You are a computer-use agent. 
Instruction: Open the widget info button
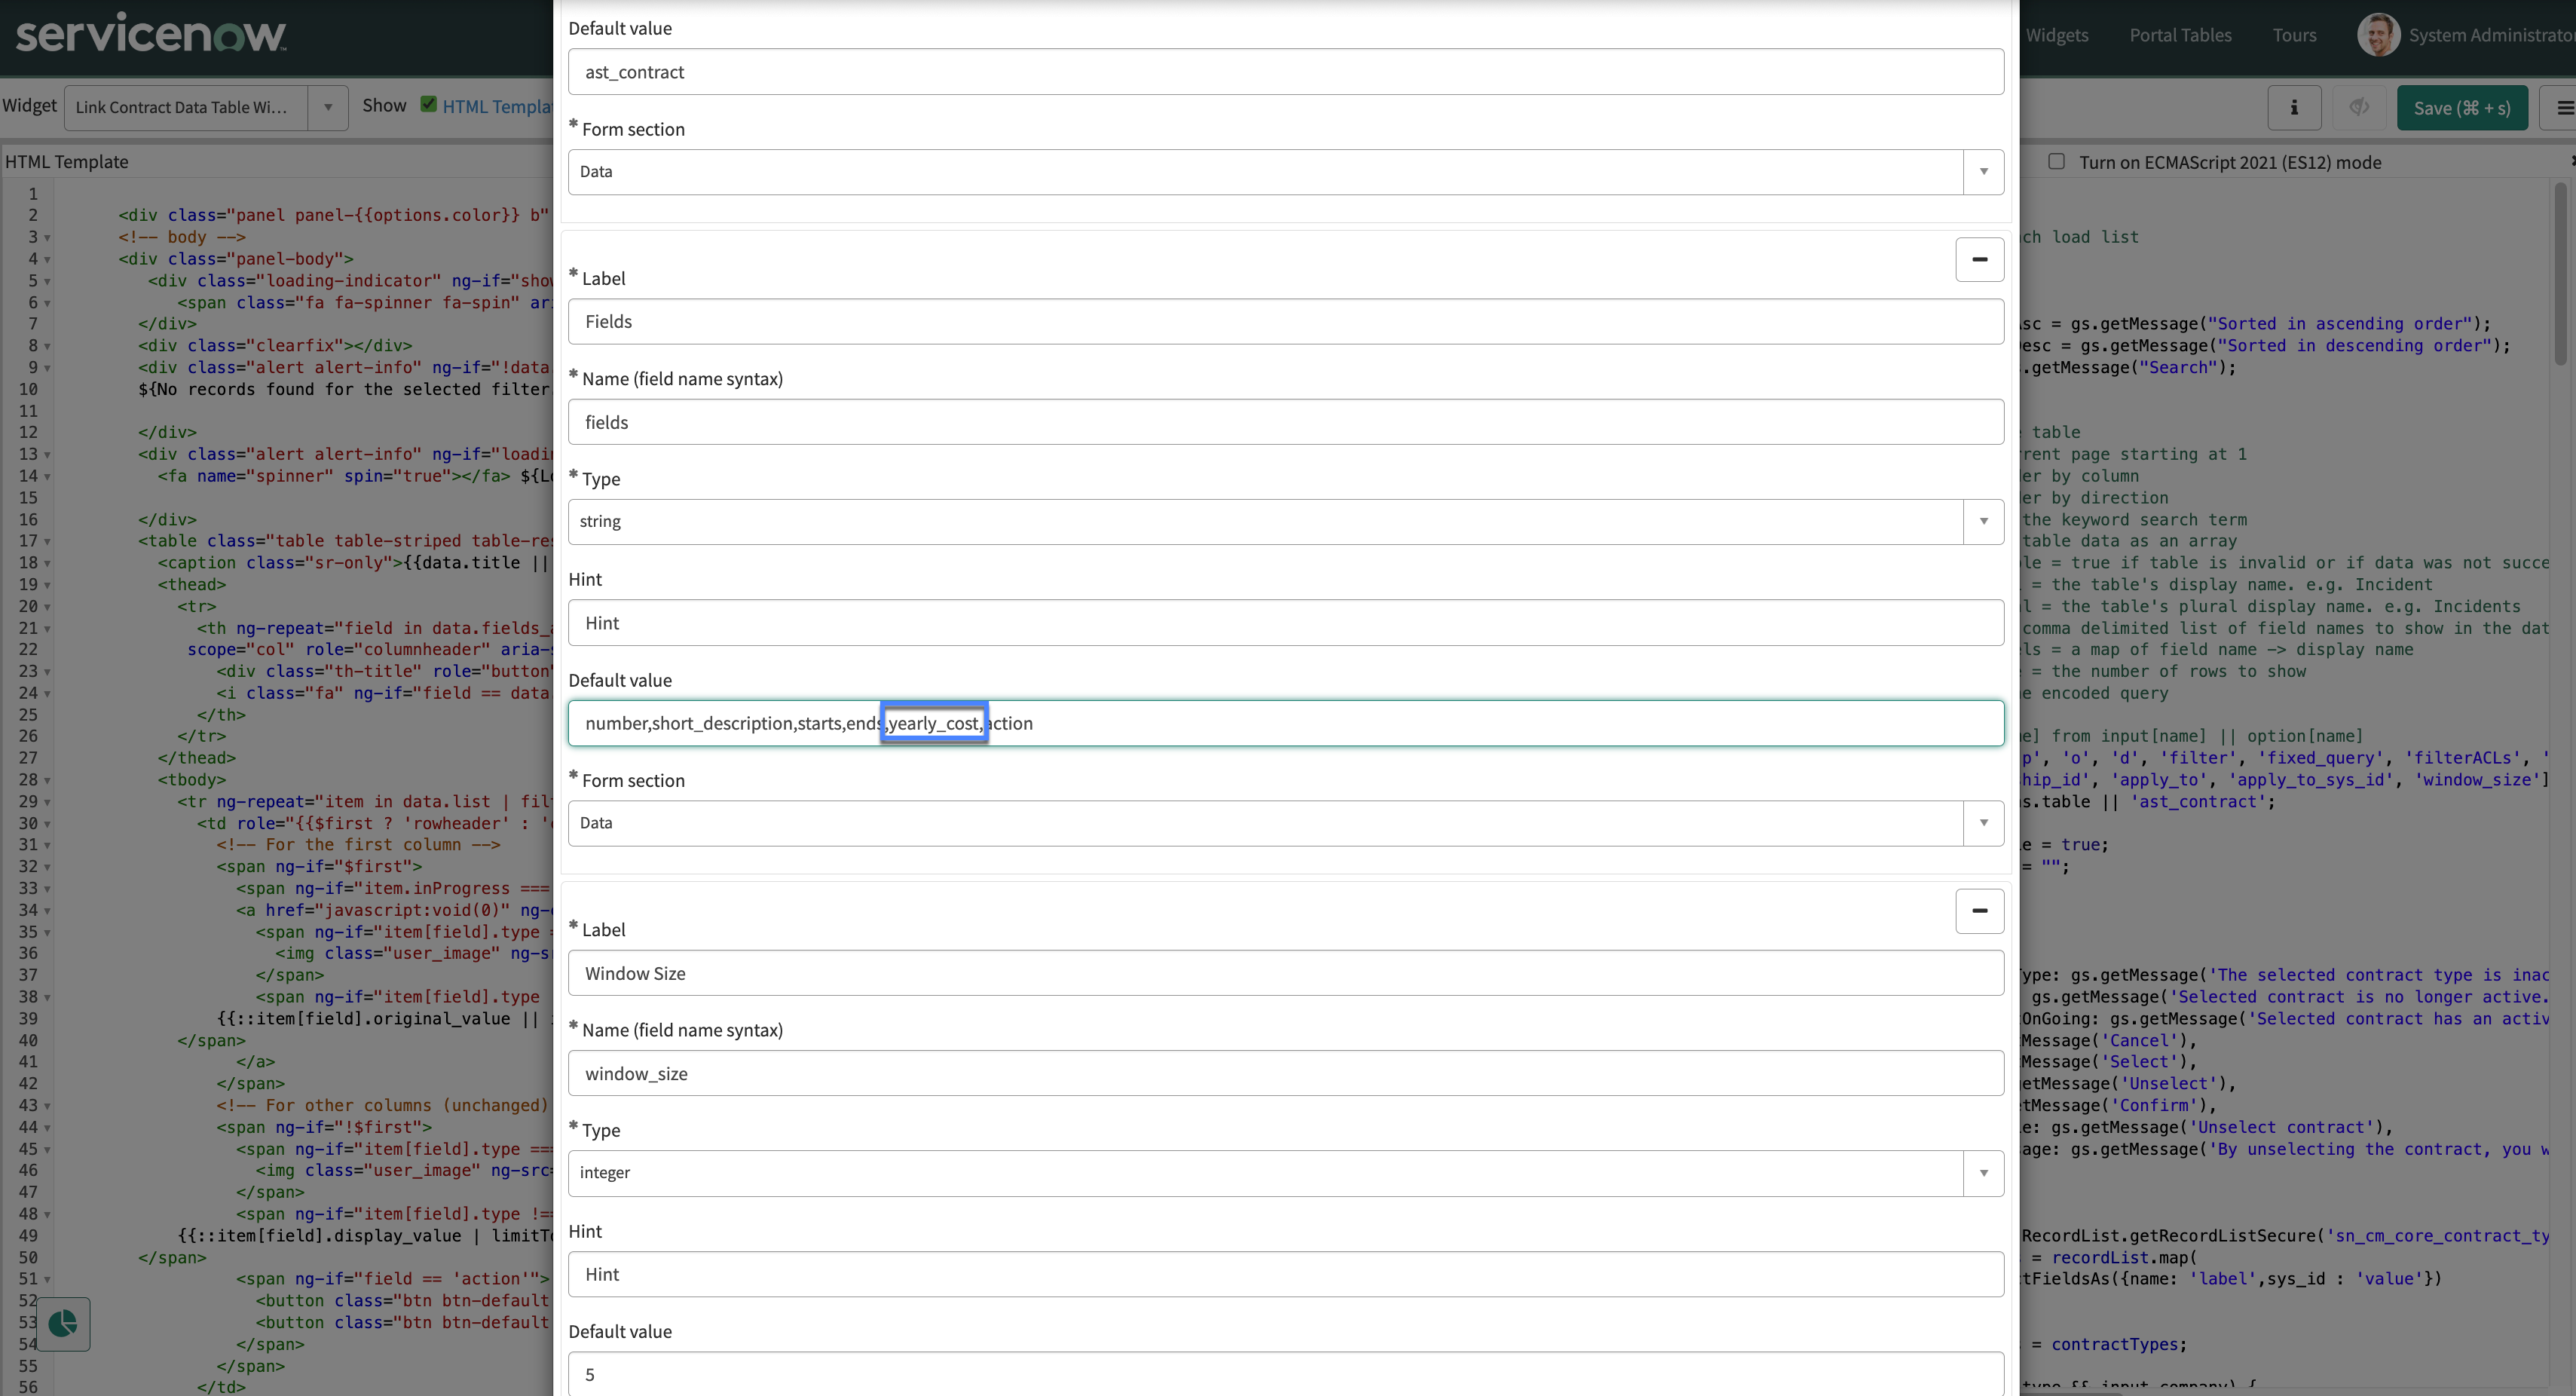click(x=2294, y=107)
